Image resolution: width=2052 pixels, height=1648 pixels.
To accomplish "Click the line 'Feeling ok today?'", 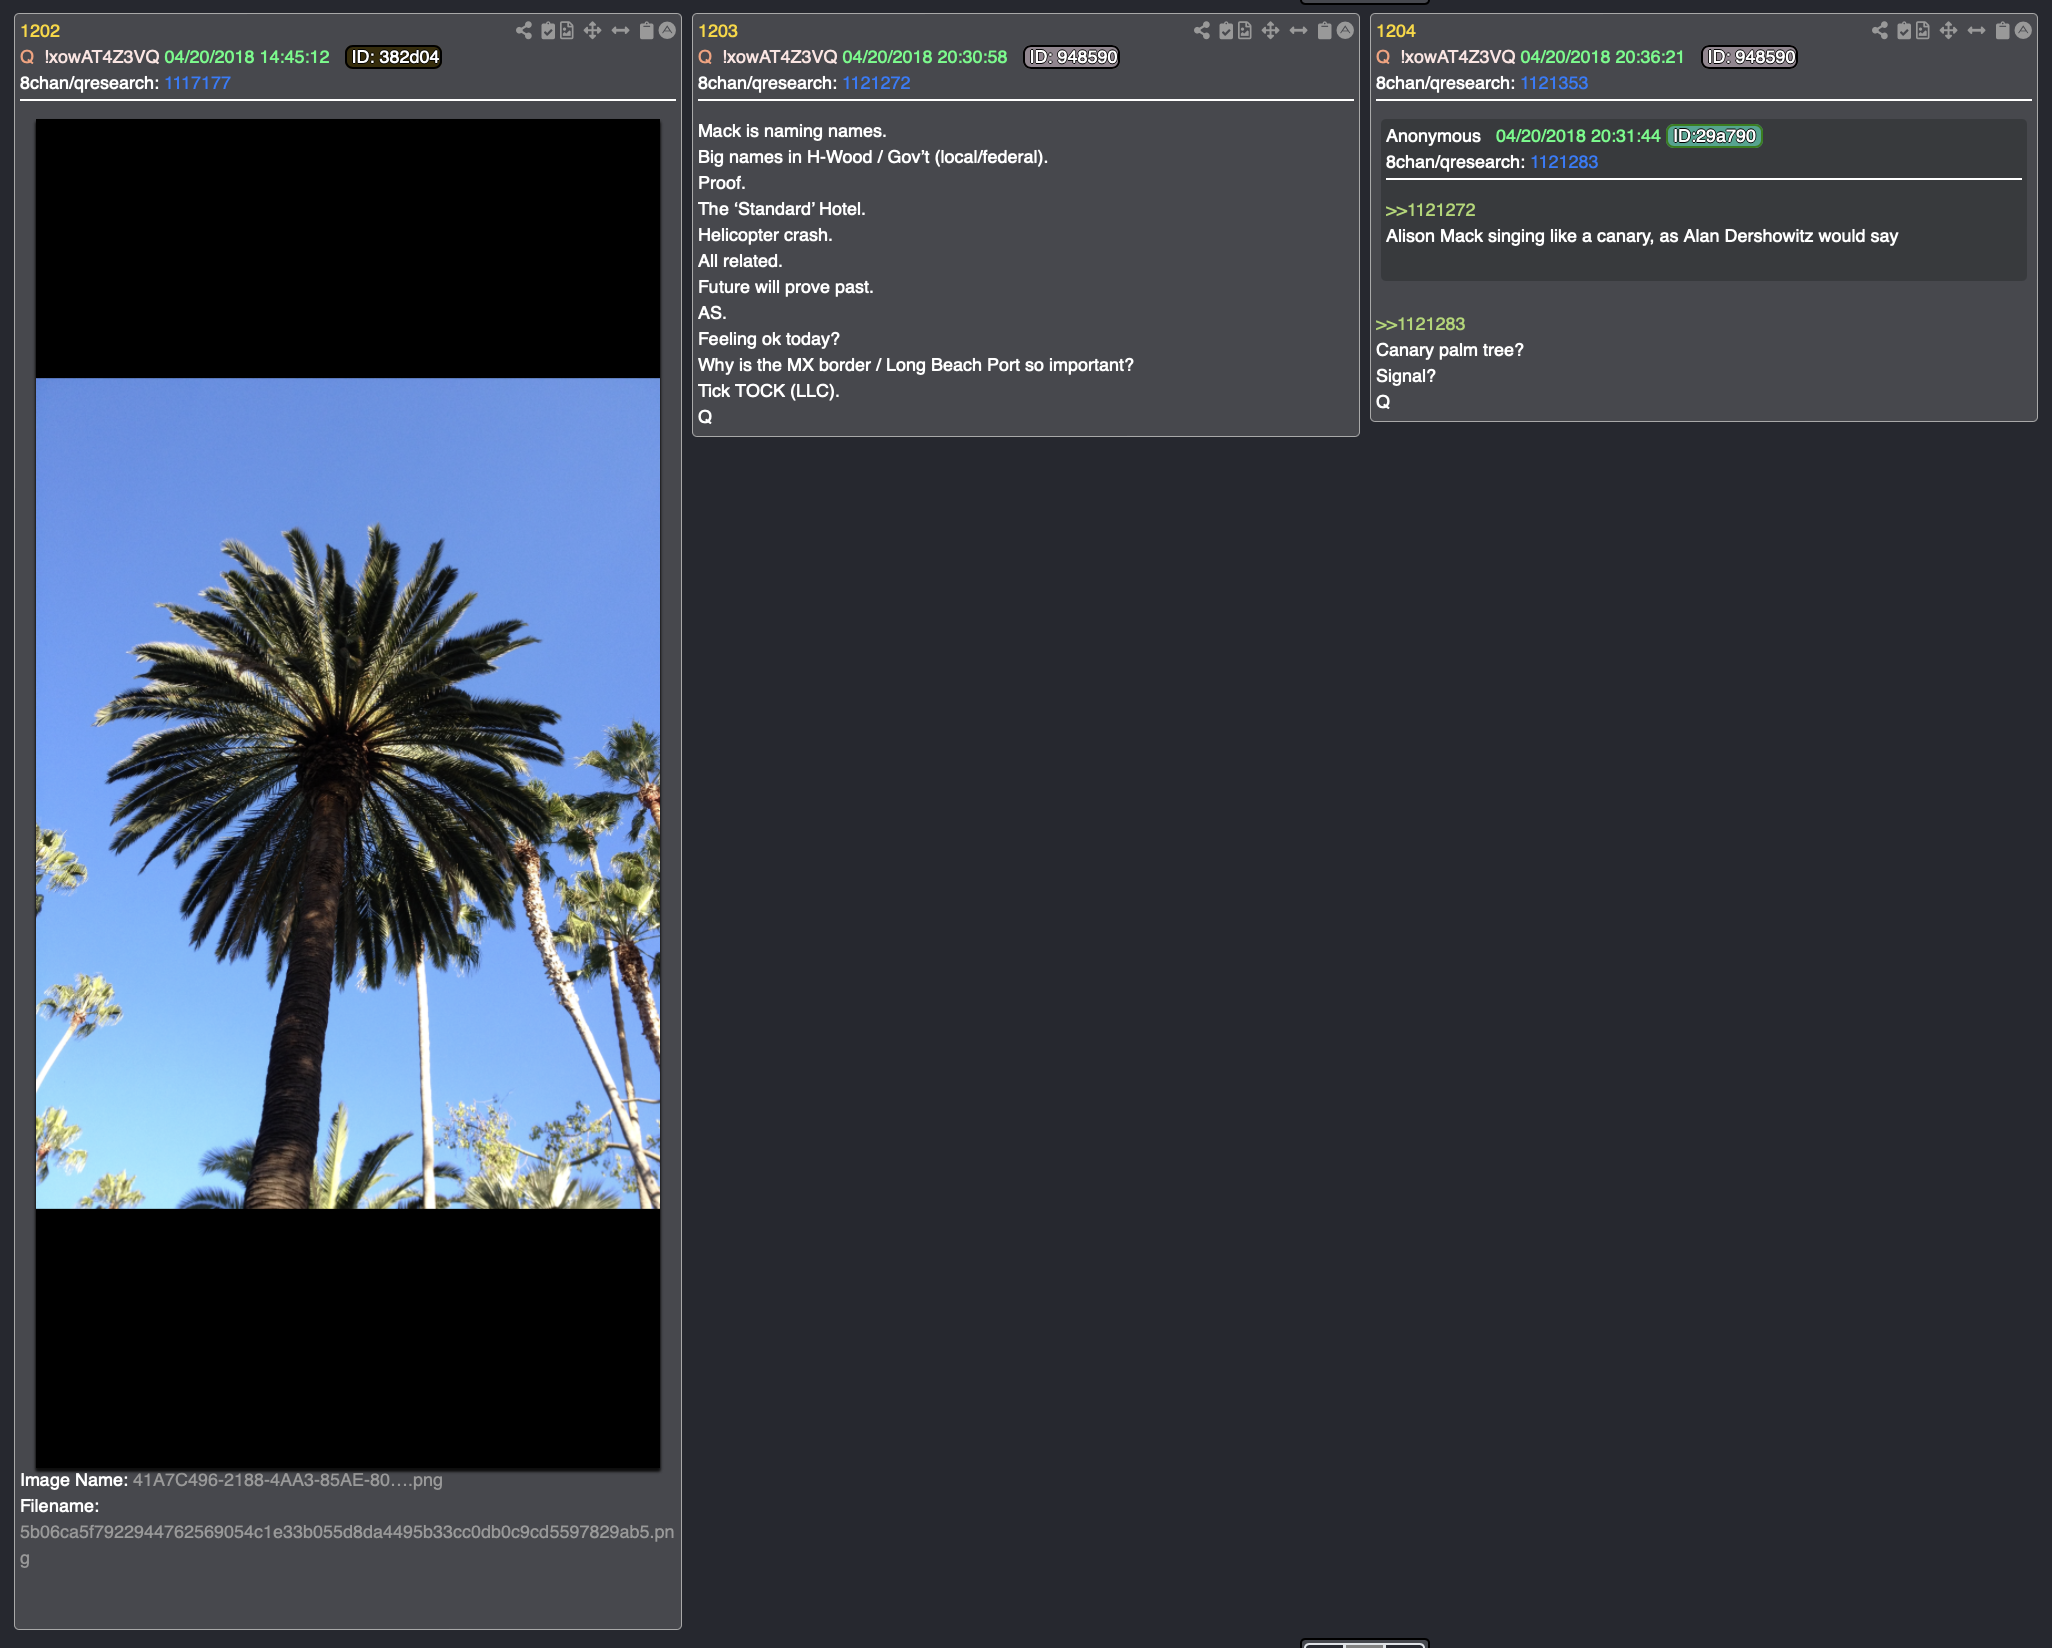I will pos(769,339).
